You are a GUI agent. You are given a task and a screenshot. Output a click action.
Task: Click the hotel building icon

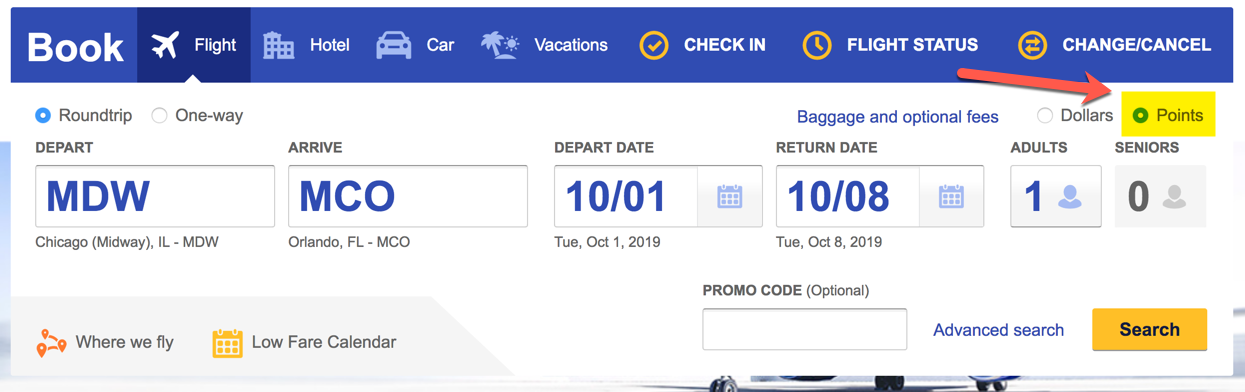point(278,45)
